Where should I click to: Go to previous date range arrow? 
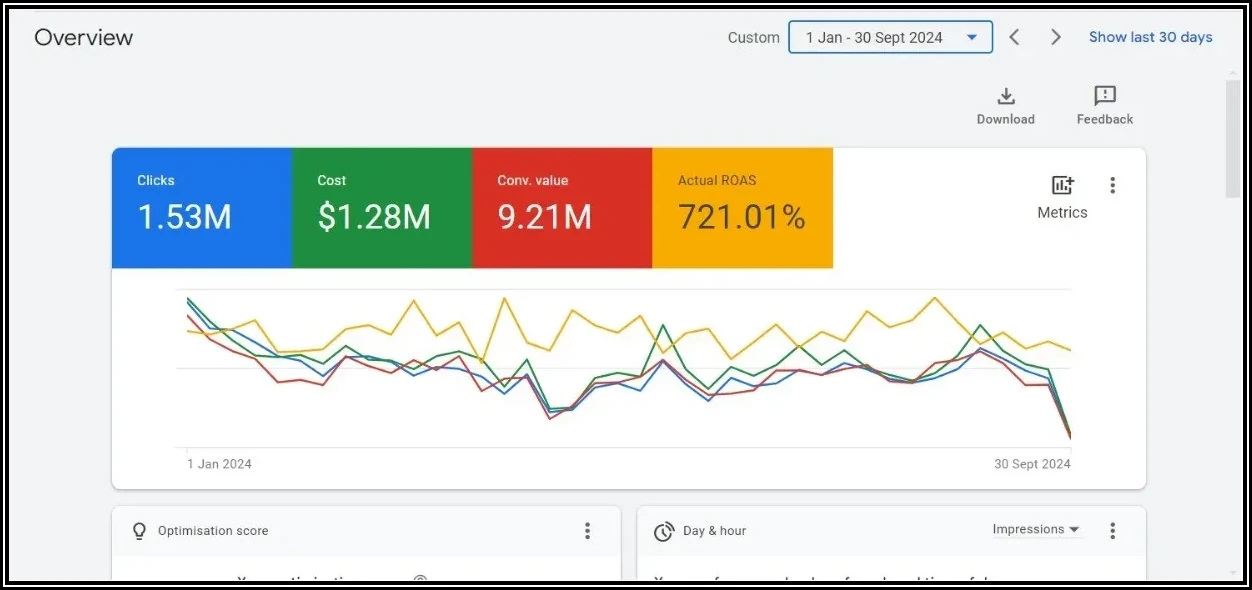tap(1014, 38)
